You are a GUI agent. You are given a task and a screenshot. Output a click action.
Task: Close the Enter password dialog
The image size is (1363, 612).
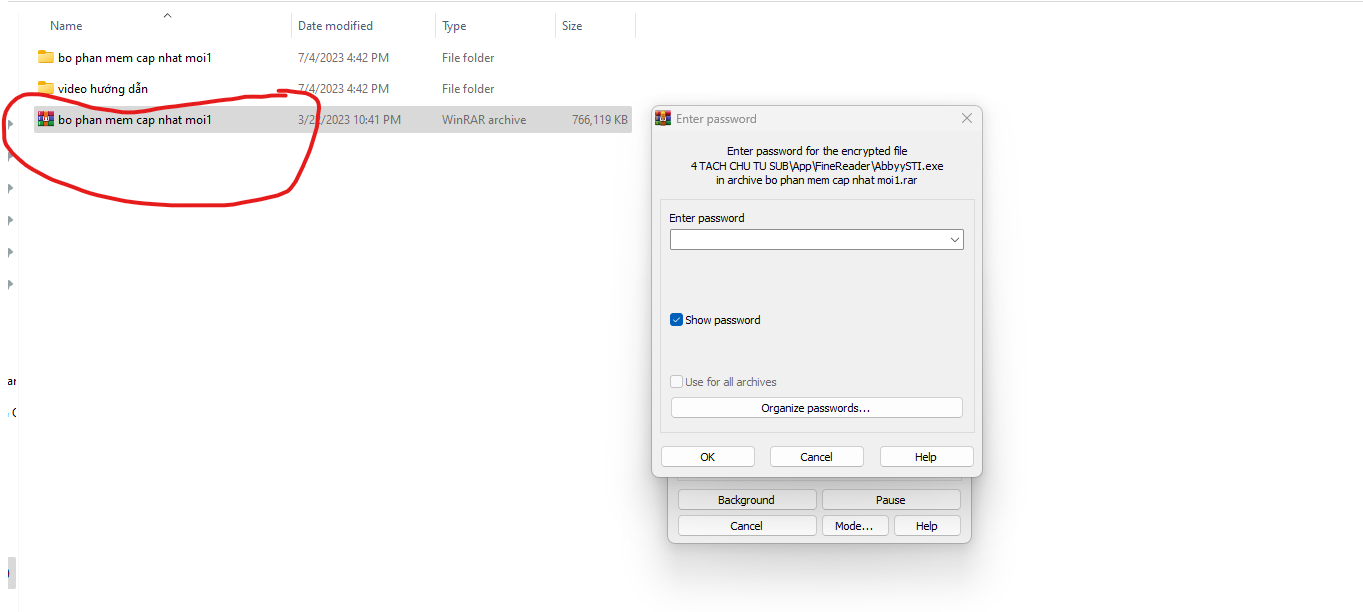[x=966, y=118]
